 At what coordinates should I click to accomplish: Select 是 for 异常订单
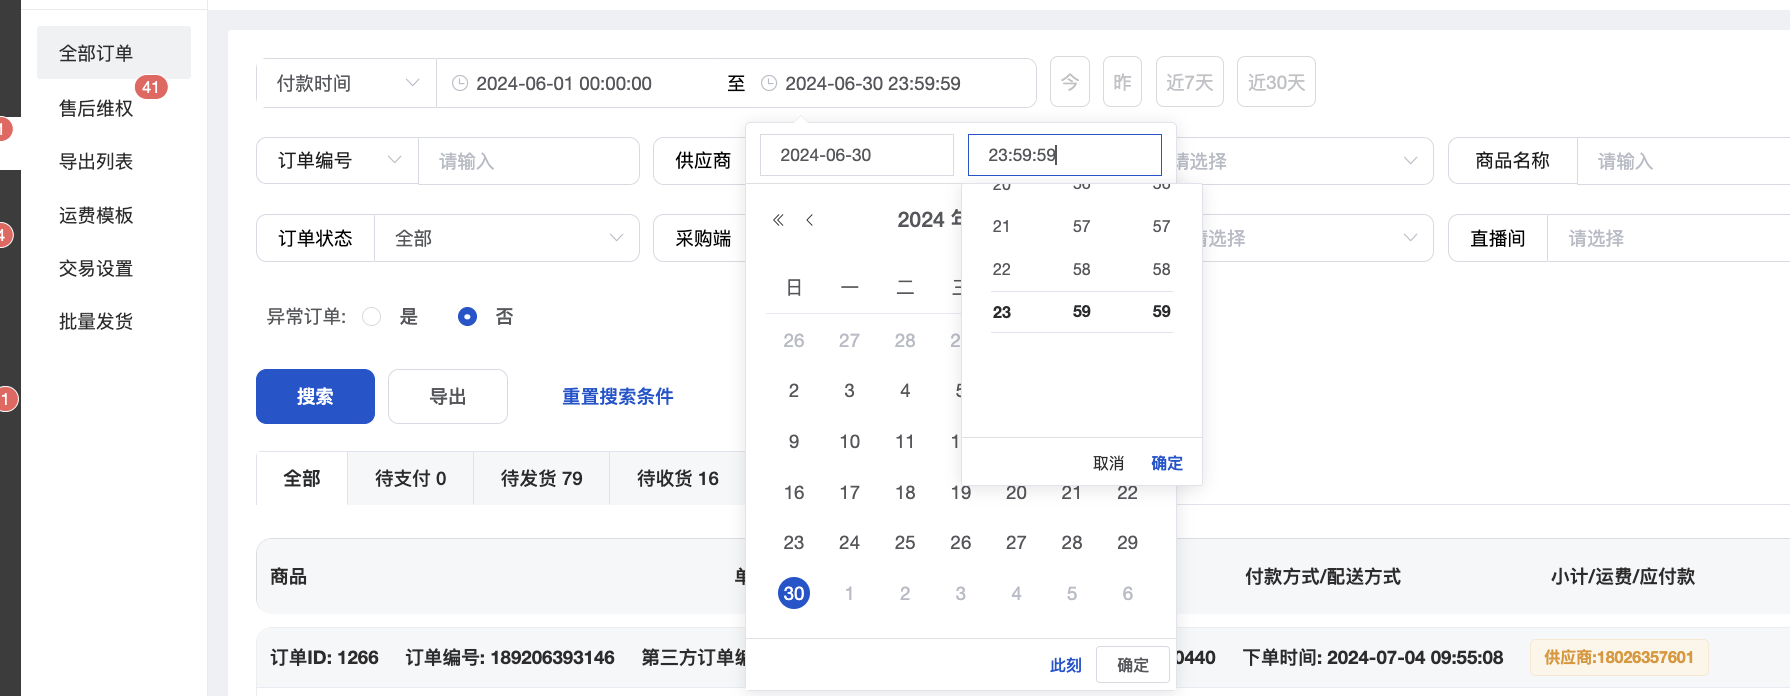(x=372, y=317)
